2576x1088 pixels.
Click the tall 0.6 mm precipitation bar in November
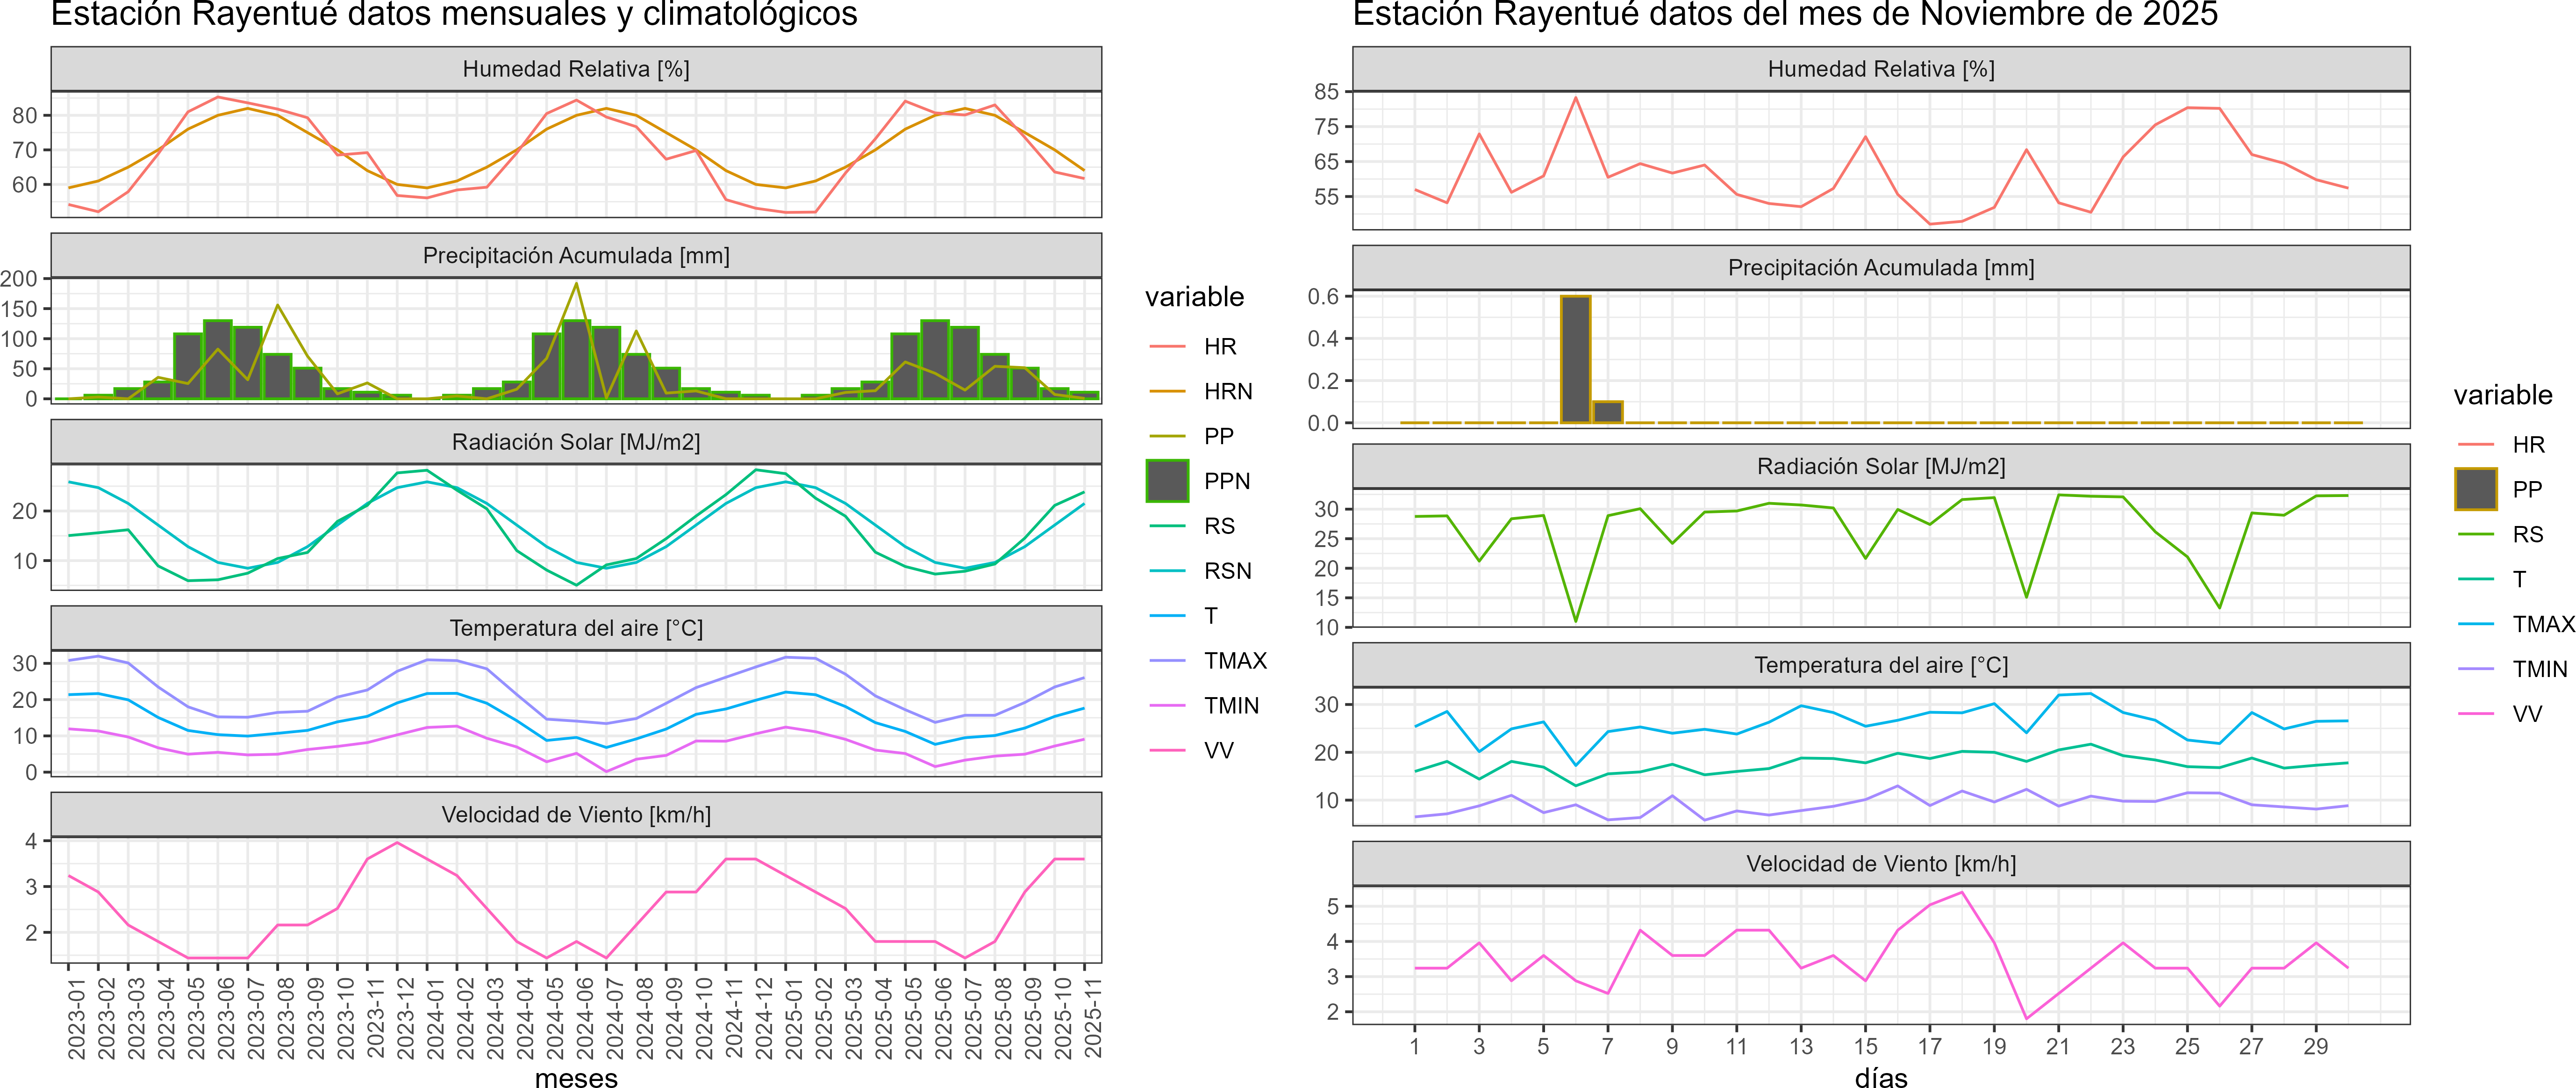point(1575,359)
